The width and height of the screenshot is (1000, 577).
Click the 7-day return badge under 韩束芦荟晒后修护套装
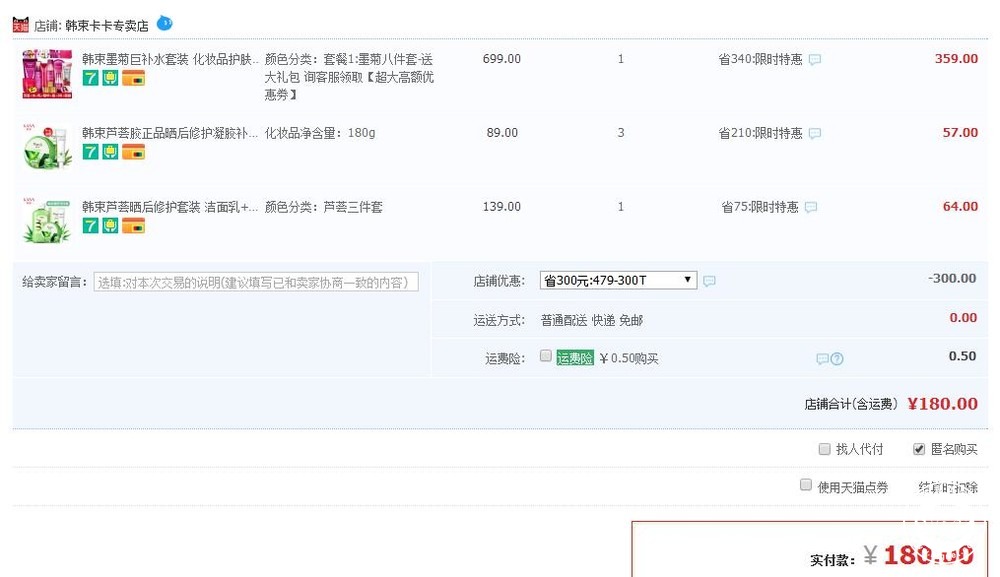(91, 225)
